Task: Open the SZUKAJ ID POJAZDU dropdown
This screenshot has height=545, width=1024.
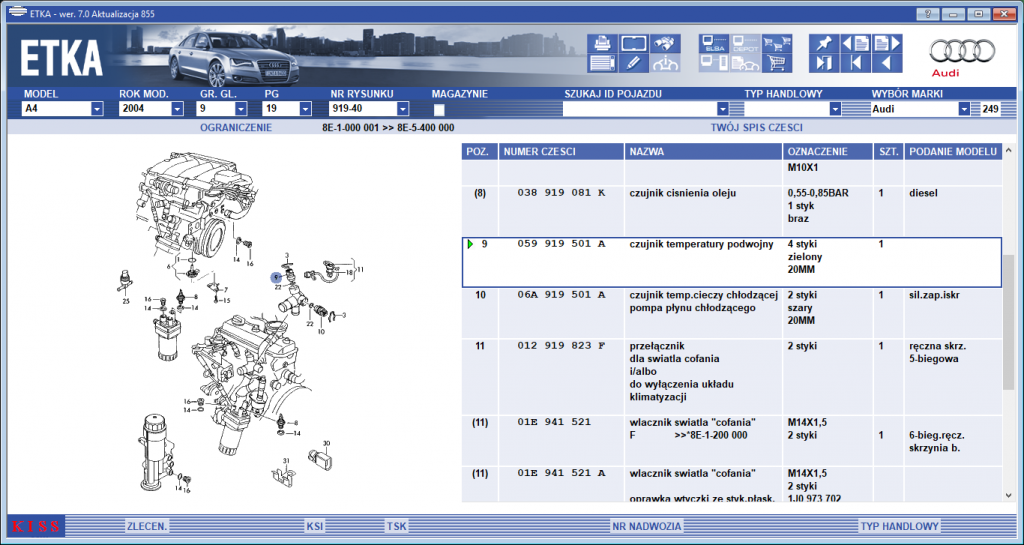Action: point(722,109)
